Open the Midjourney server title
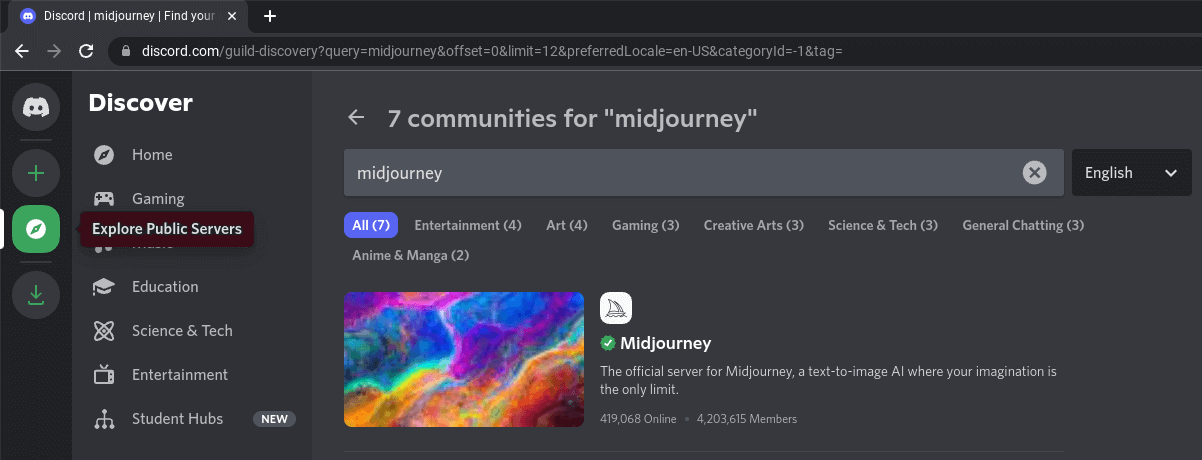 tap(665, 343)
